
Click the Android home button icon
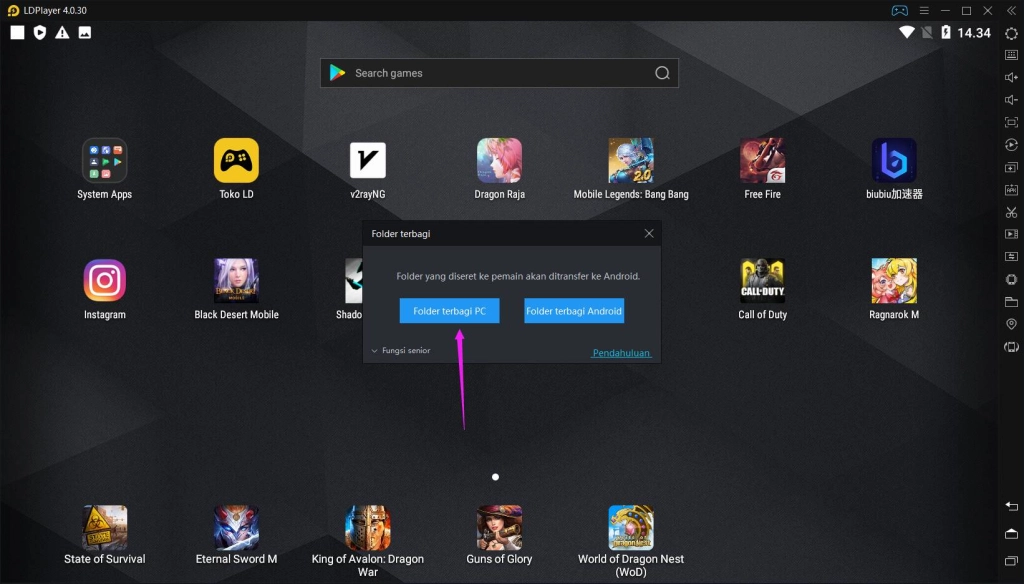1011,534
